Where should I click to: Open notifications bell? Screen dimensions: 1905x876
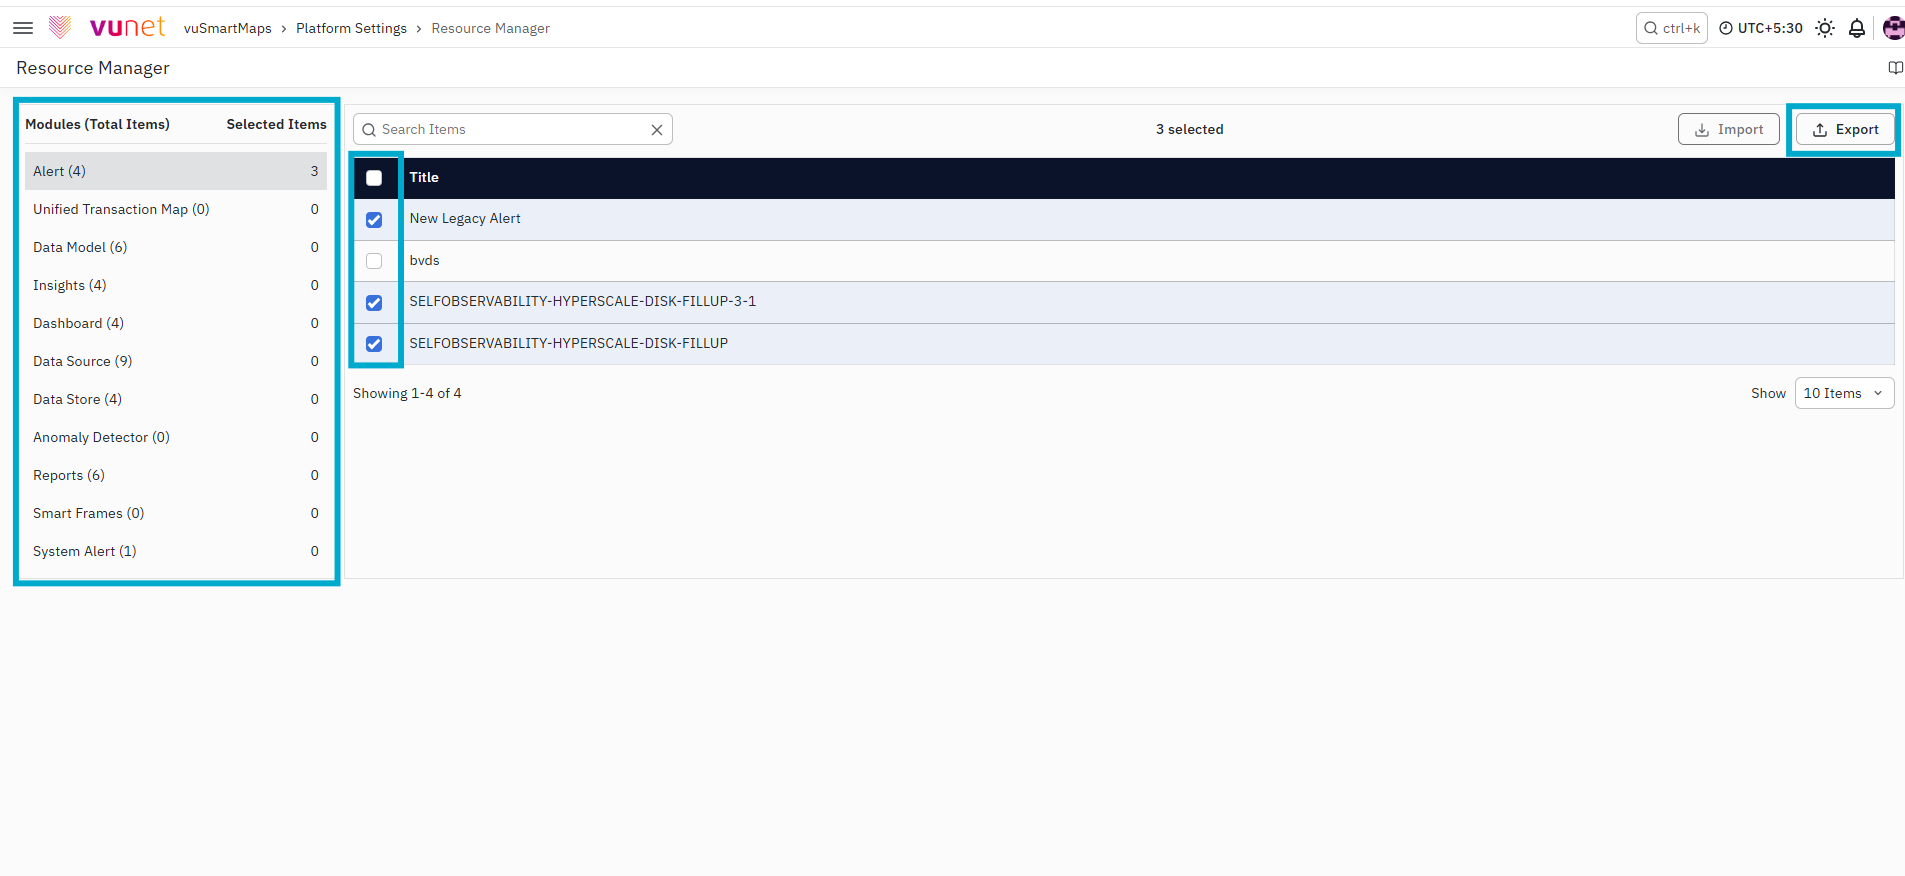[x=1857, y=28]
